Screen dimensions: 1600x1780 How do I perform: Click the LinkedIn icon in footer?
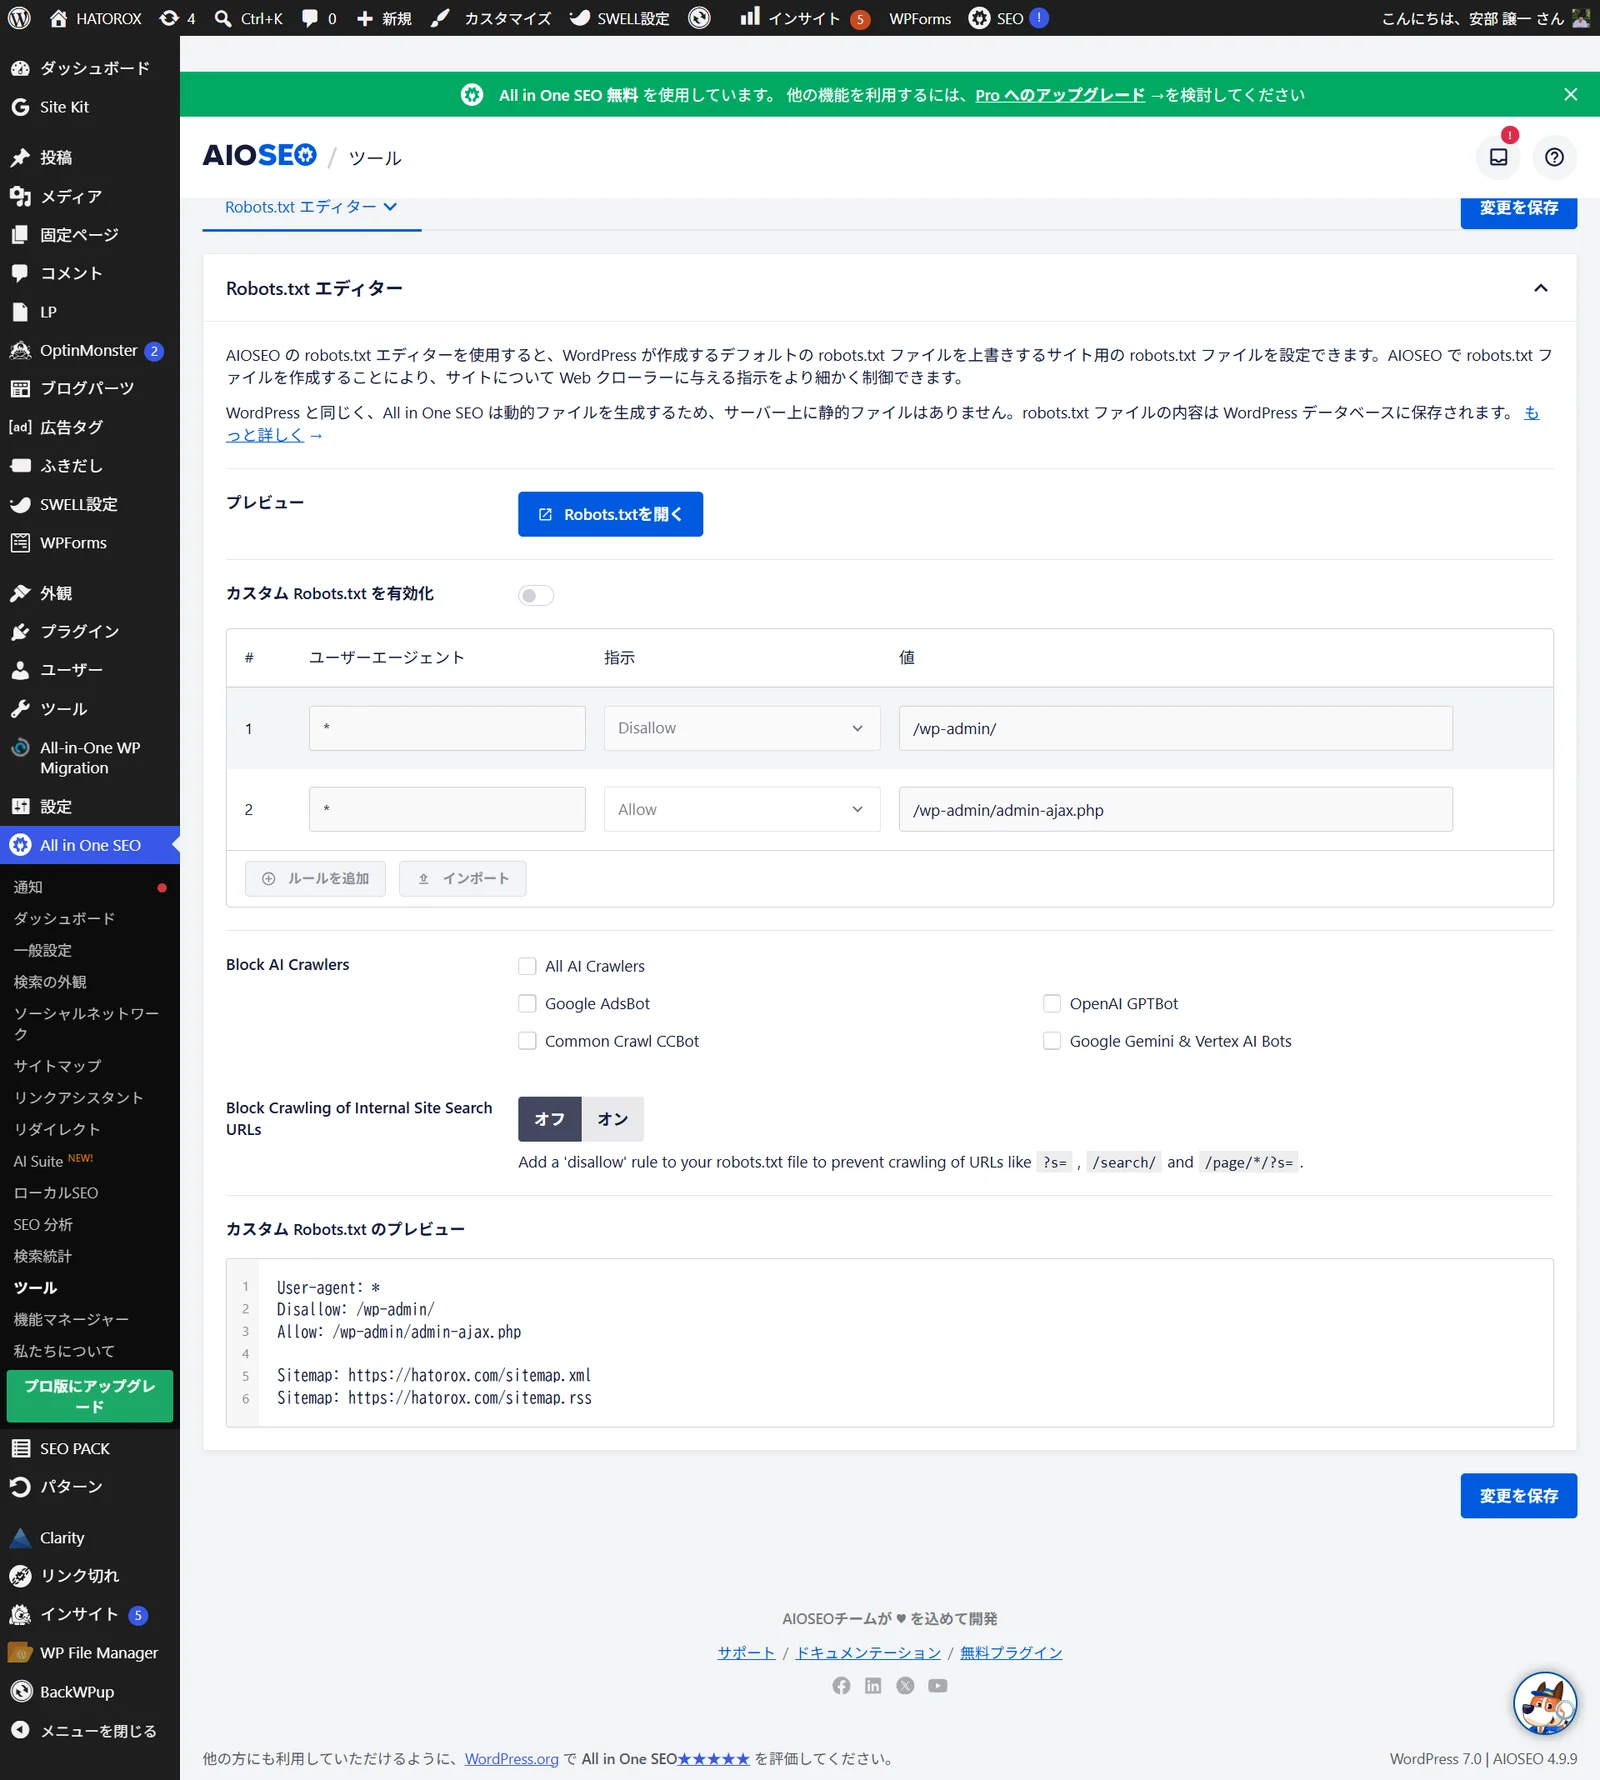[873, 1685]
